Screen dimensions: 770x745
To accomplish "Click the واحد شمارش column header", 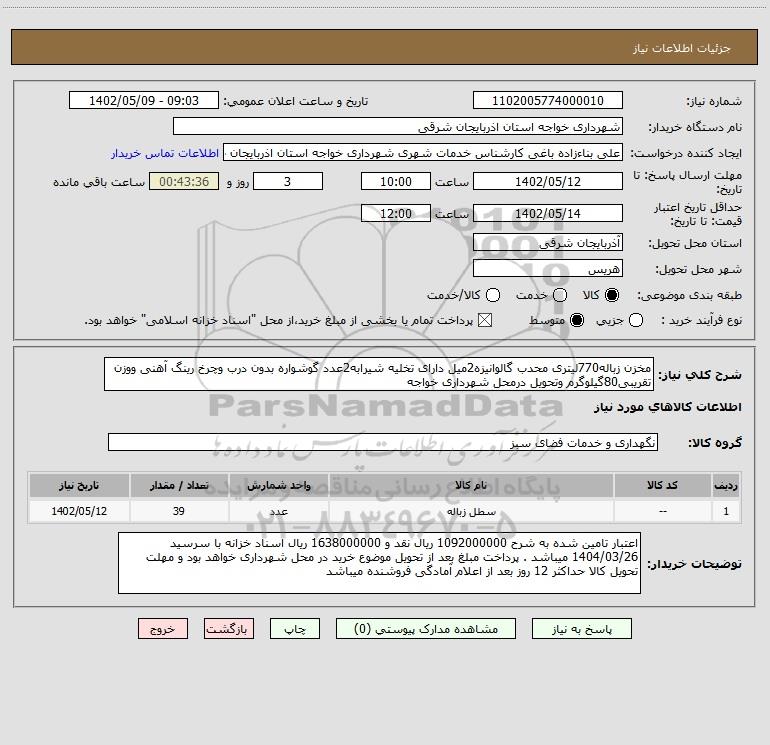I will point(278,485).
